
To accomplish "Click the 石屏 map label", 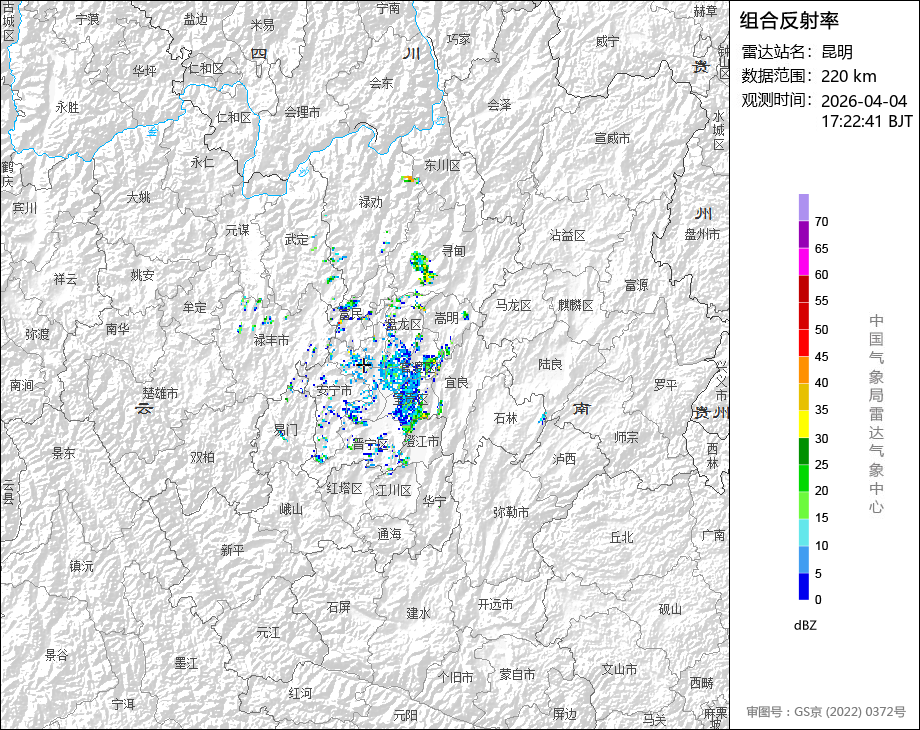I will tap(339, 607).
